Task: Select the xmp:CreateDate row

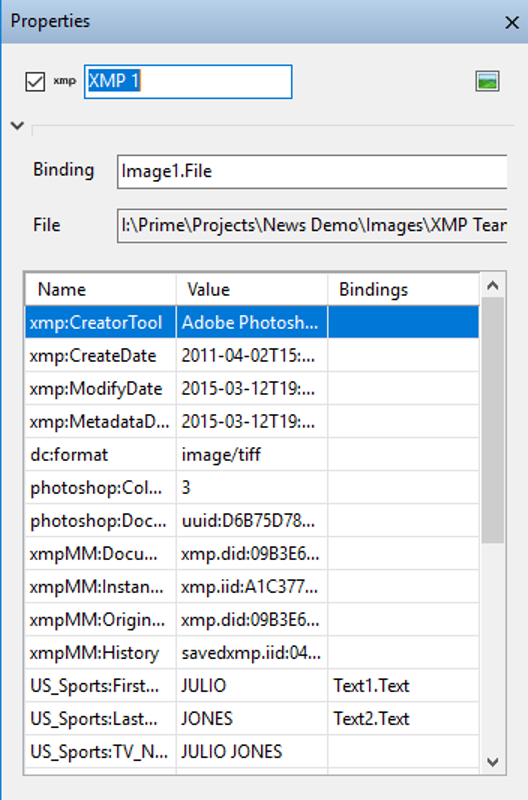Action: coord(252,356)
